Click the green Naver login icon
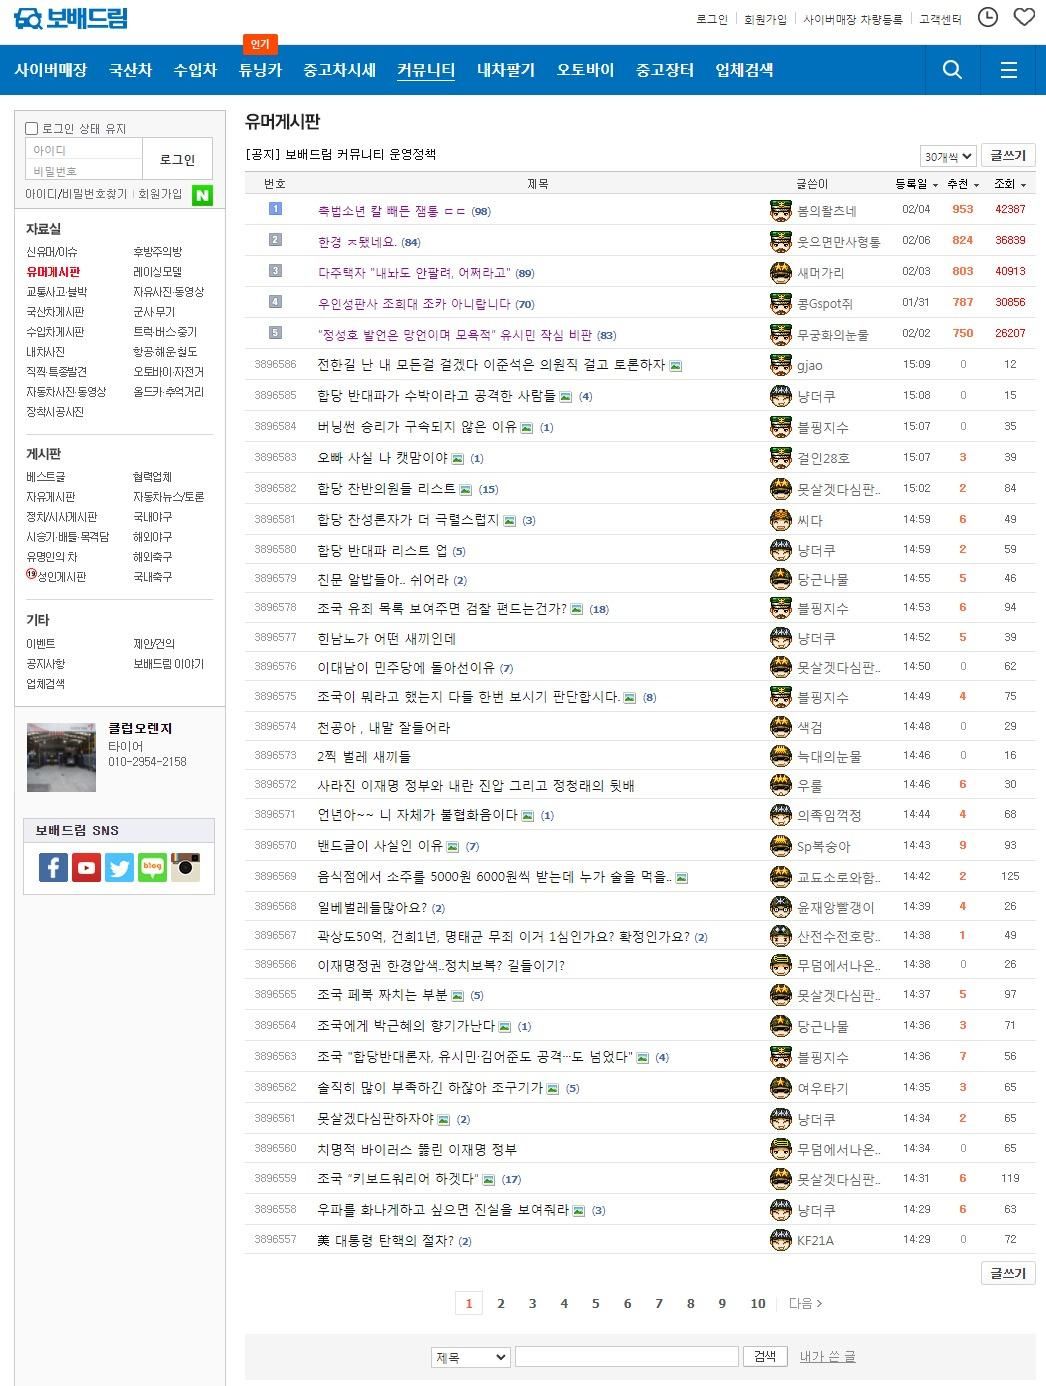Viewport: 1046px width, 1386px height. [x=203, y=195]
